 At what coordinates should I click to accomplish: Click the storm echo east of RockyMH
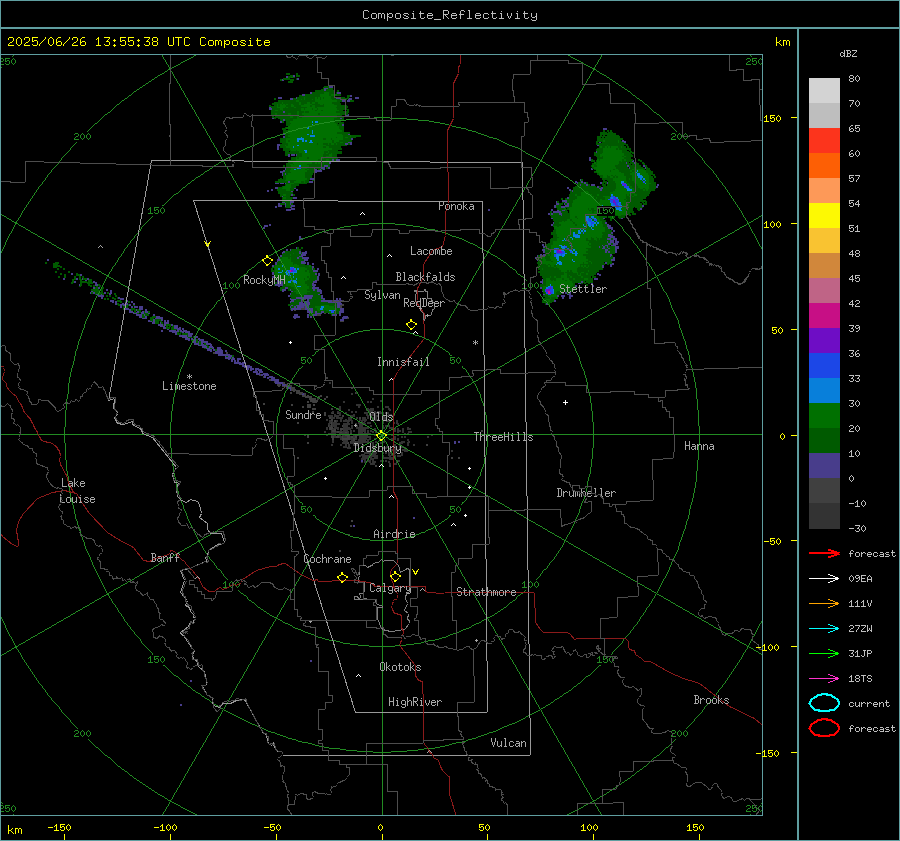point(306,284)
